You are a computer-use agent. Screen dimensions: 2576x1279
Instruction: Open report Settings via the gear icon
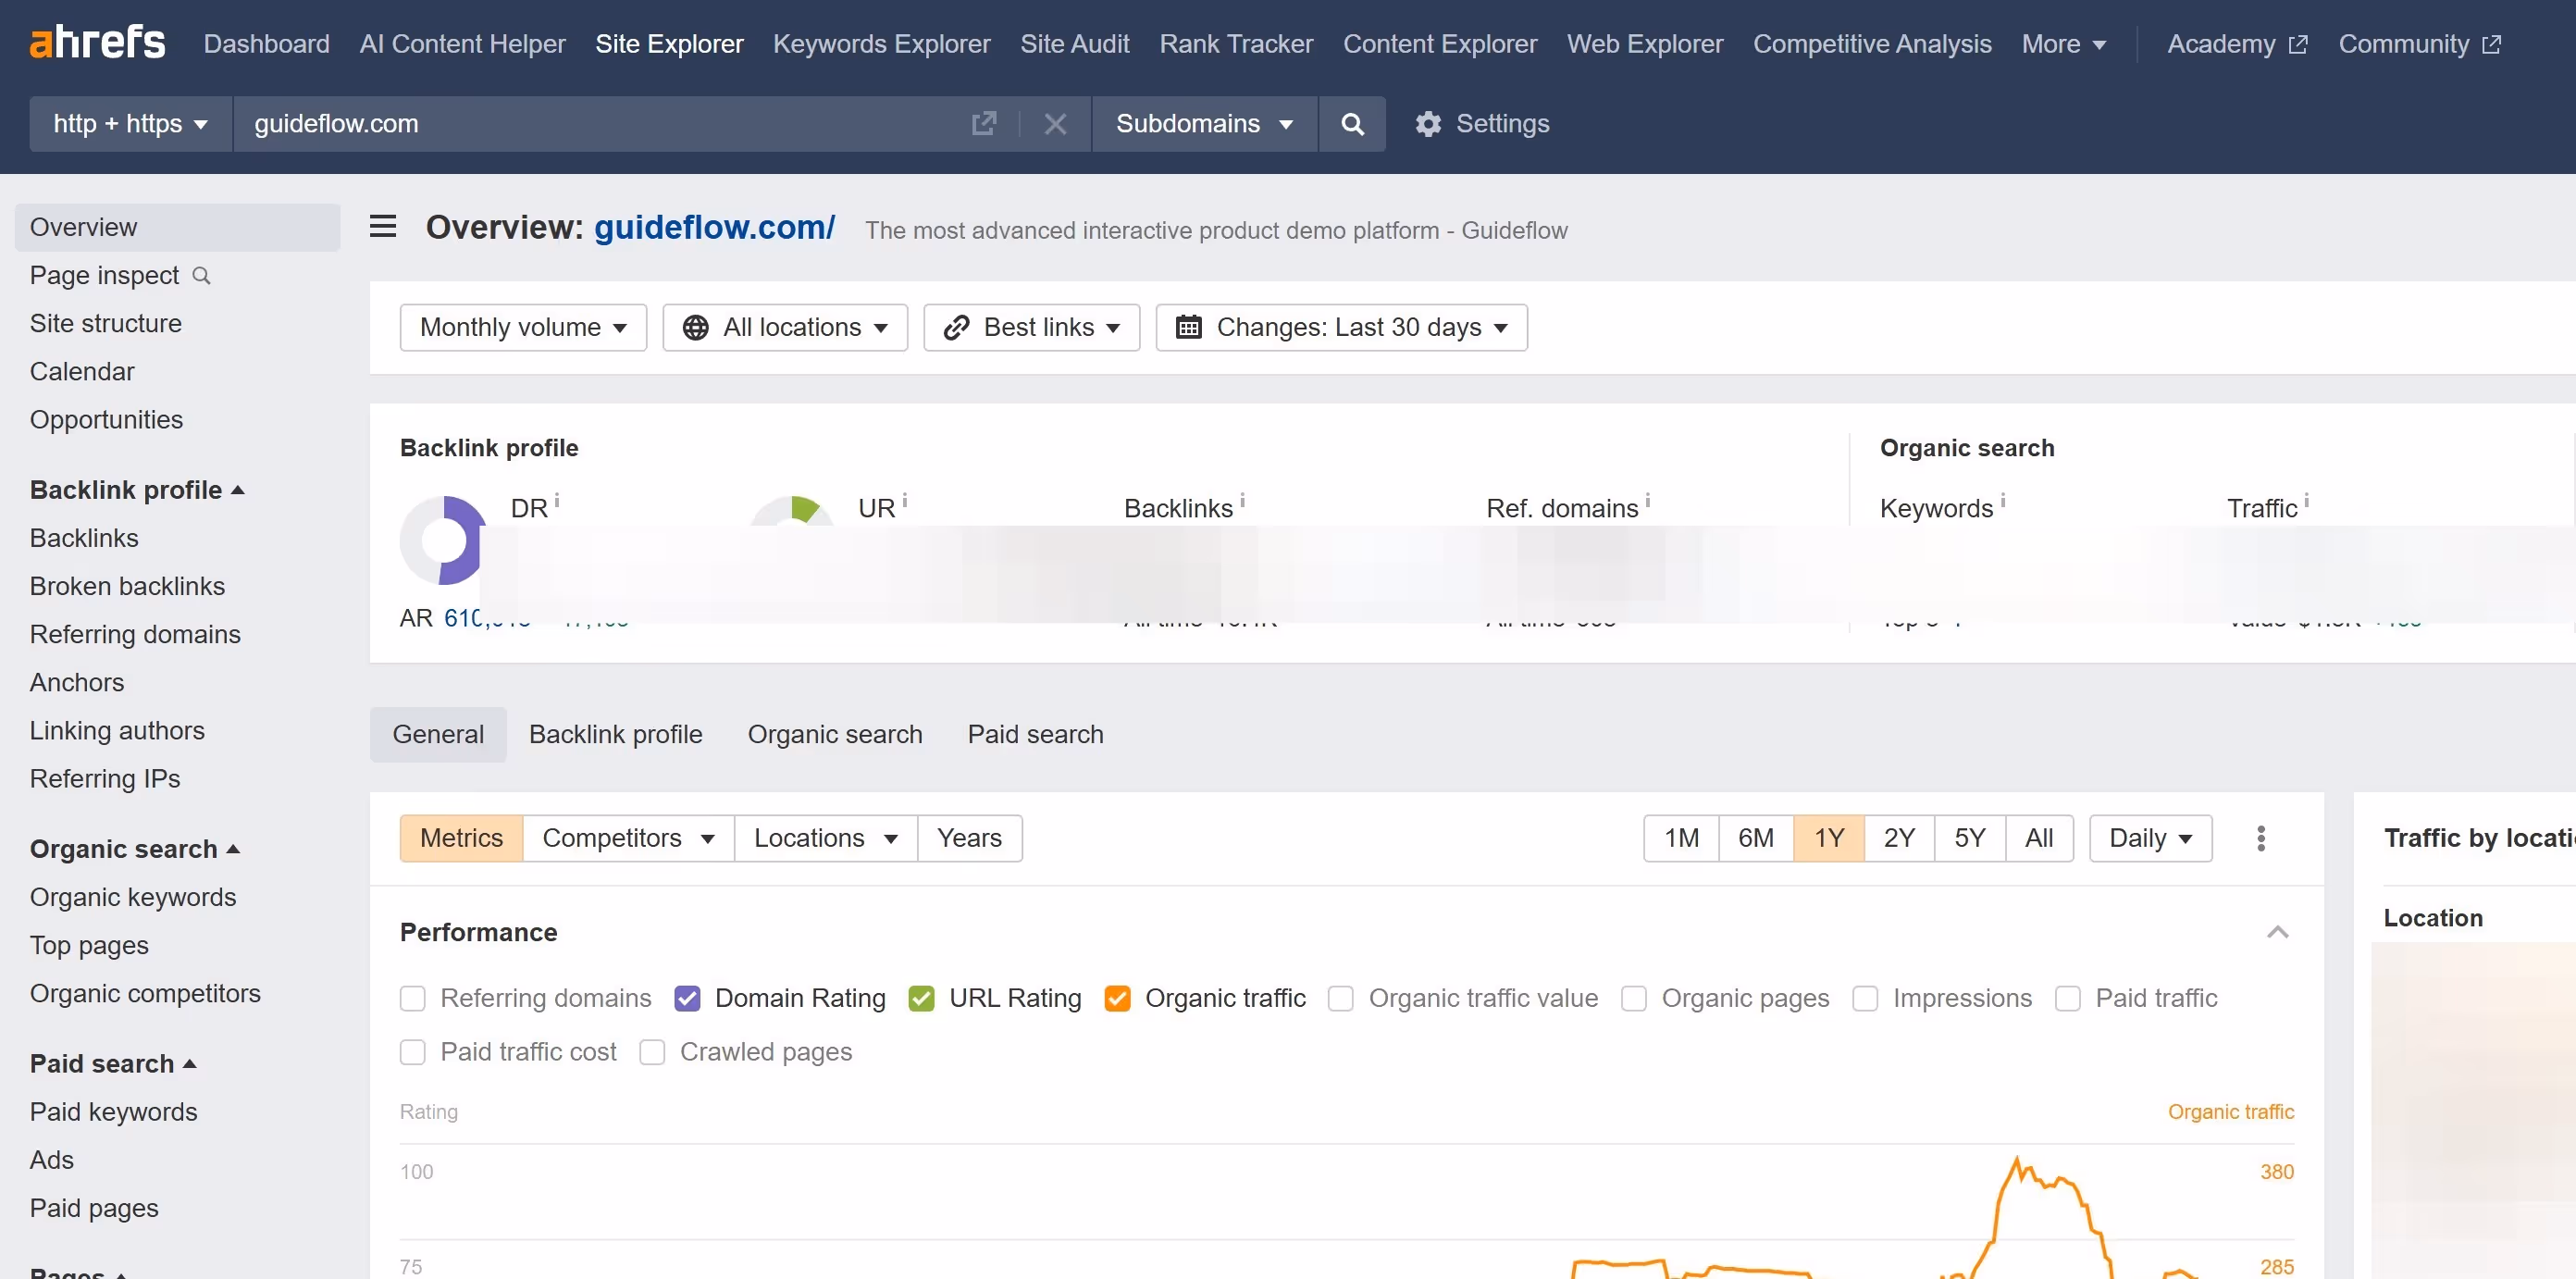(1428, 123)
